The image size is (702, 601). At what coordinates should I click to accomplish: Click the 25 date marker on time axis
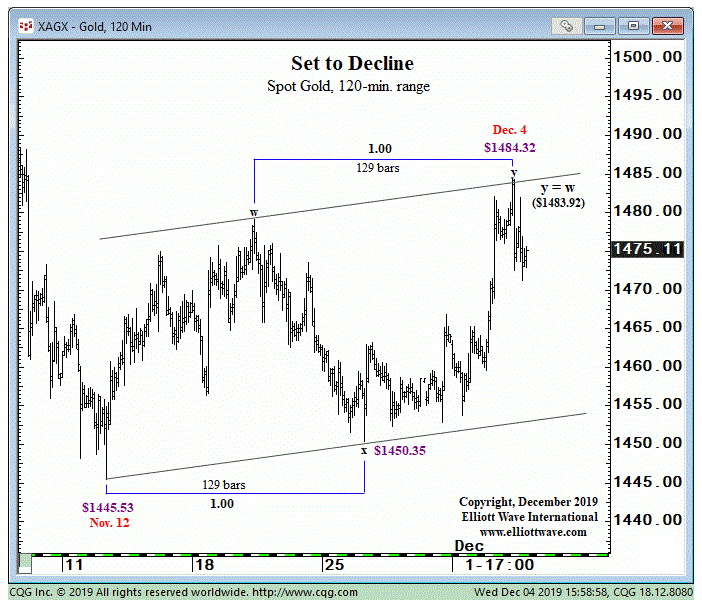[x=334, y=565]
